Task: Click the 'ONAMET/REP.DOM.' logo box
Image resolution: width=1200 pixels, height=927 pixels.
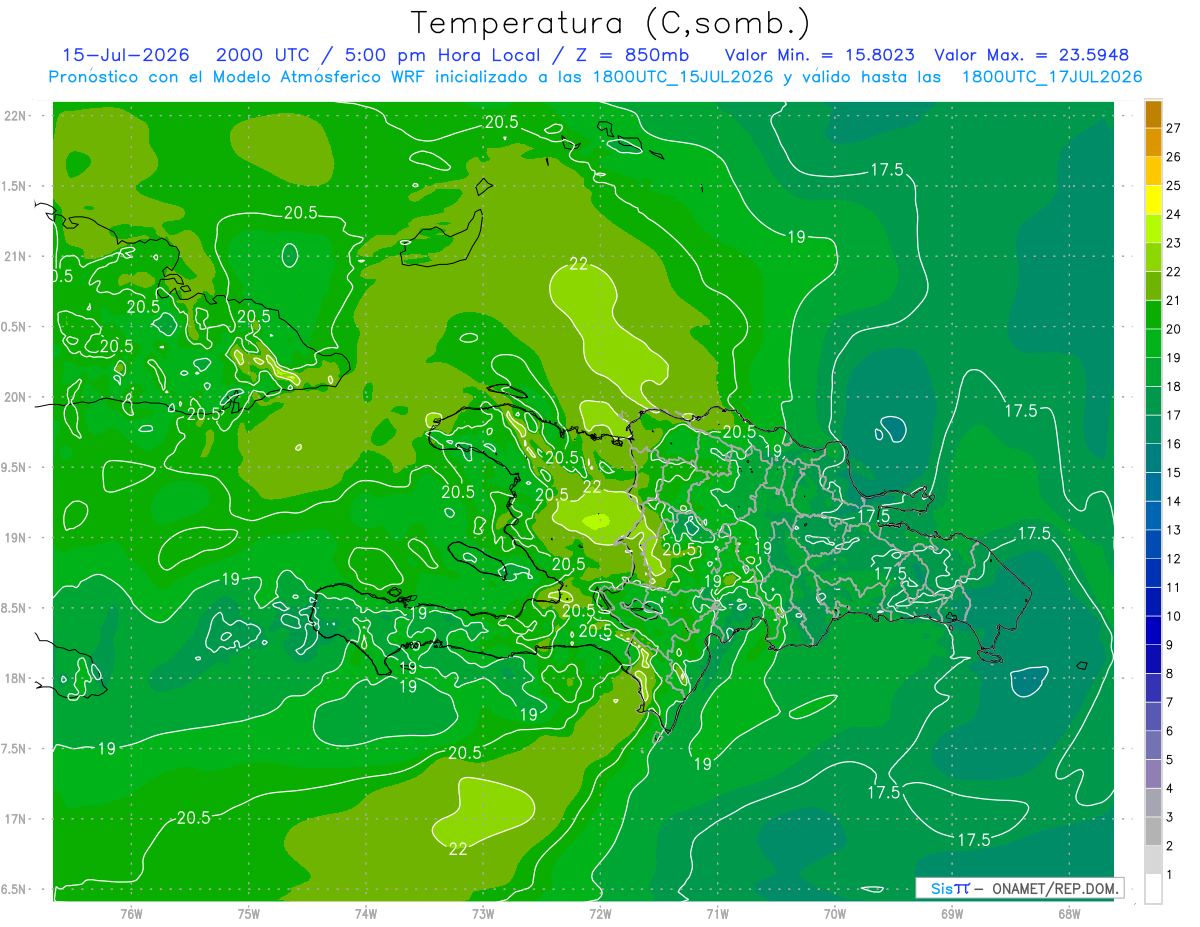Action: [1019, 888]
